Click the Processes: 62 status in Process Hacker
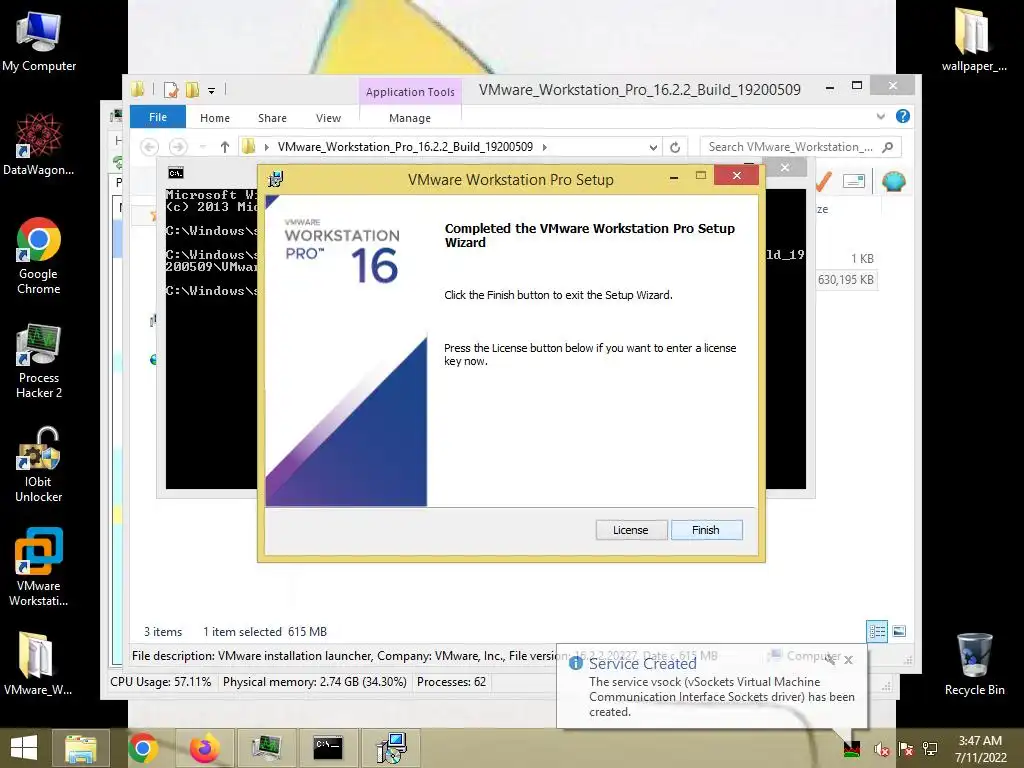Image resolution: width=1024 pixels, height=768 pixels. coord(451,682)
